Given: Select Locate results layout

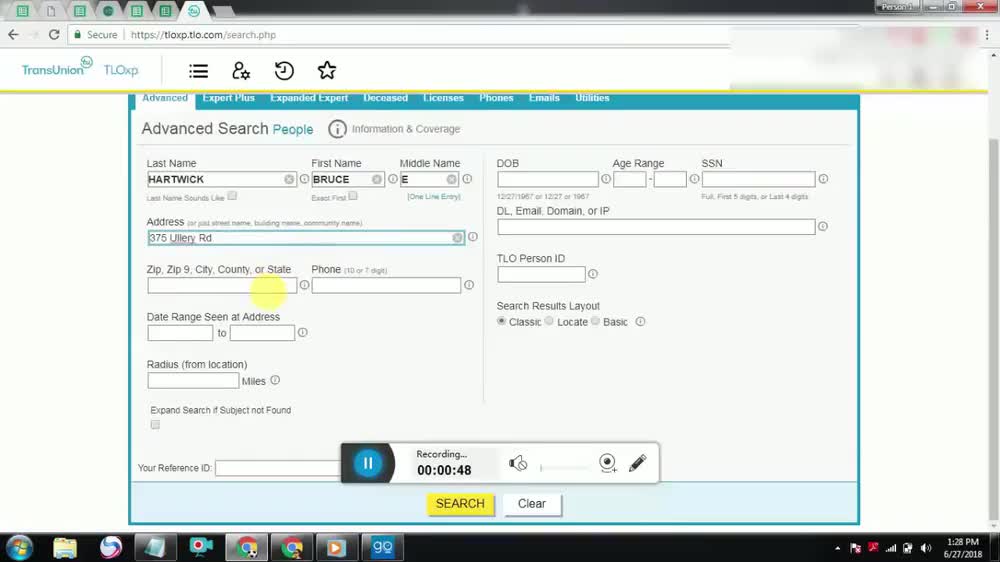Looking at the screenshot, I should 549,321.
